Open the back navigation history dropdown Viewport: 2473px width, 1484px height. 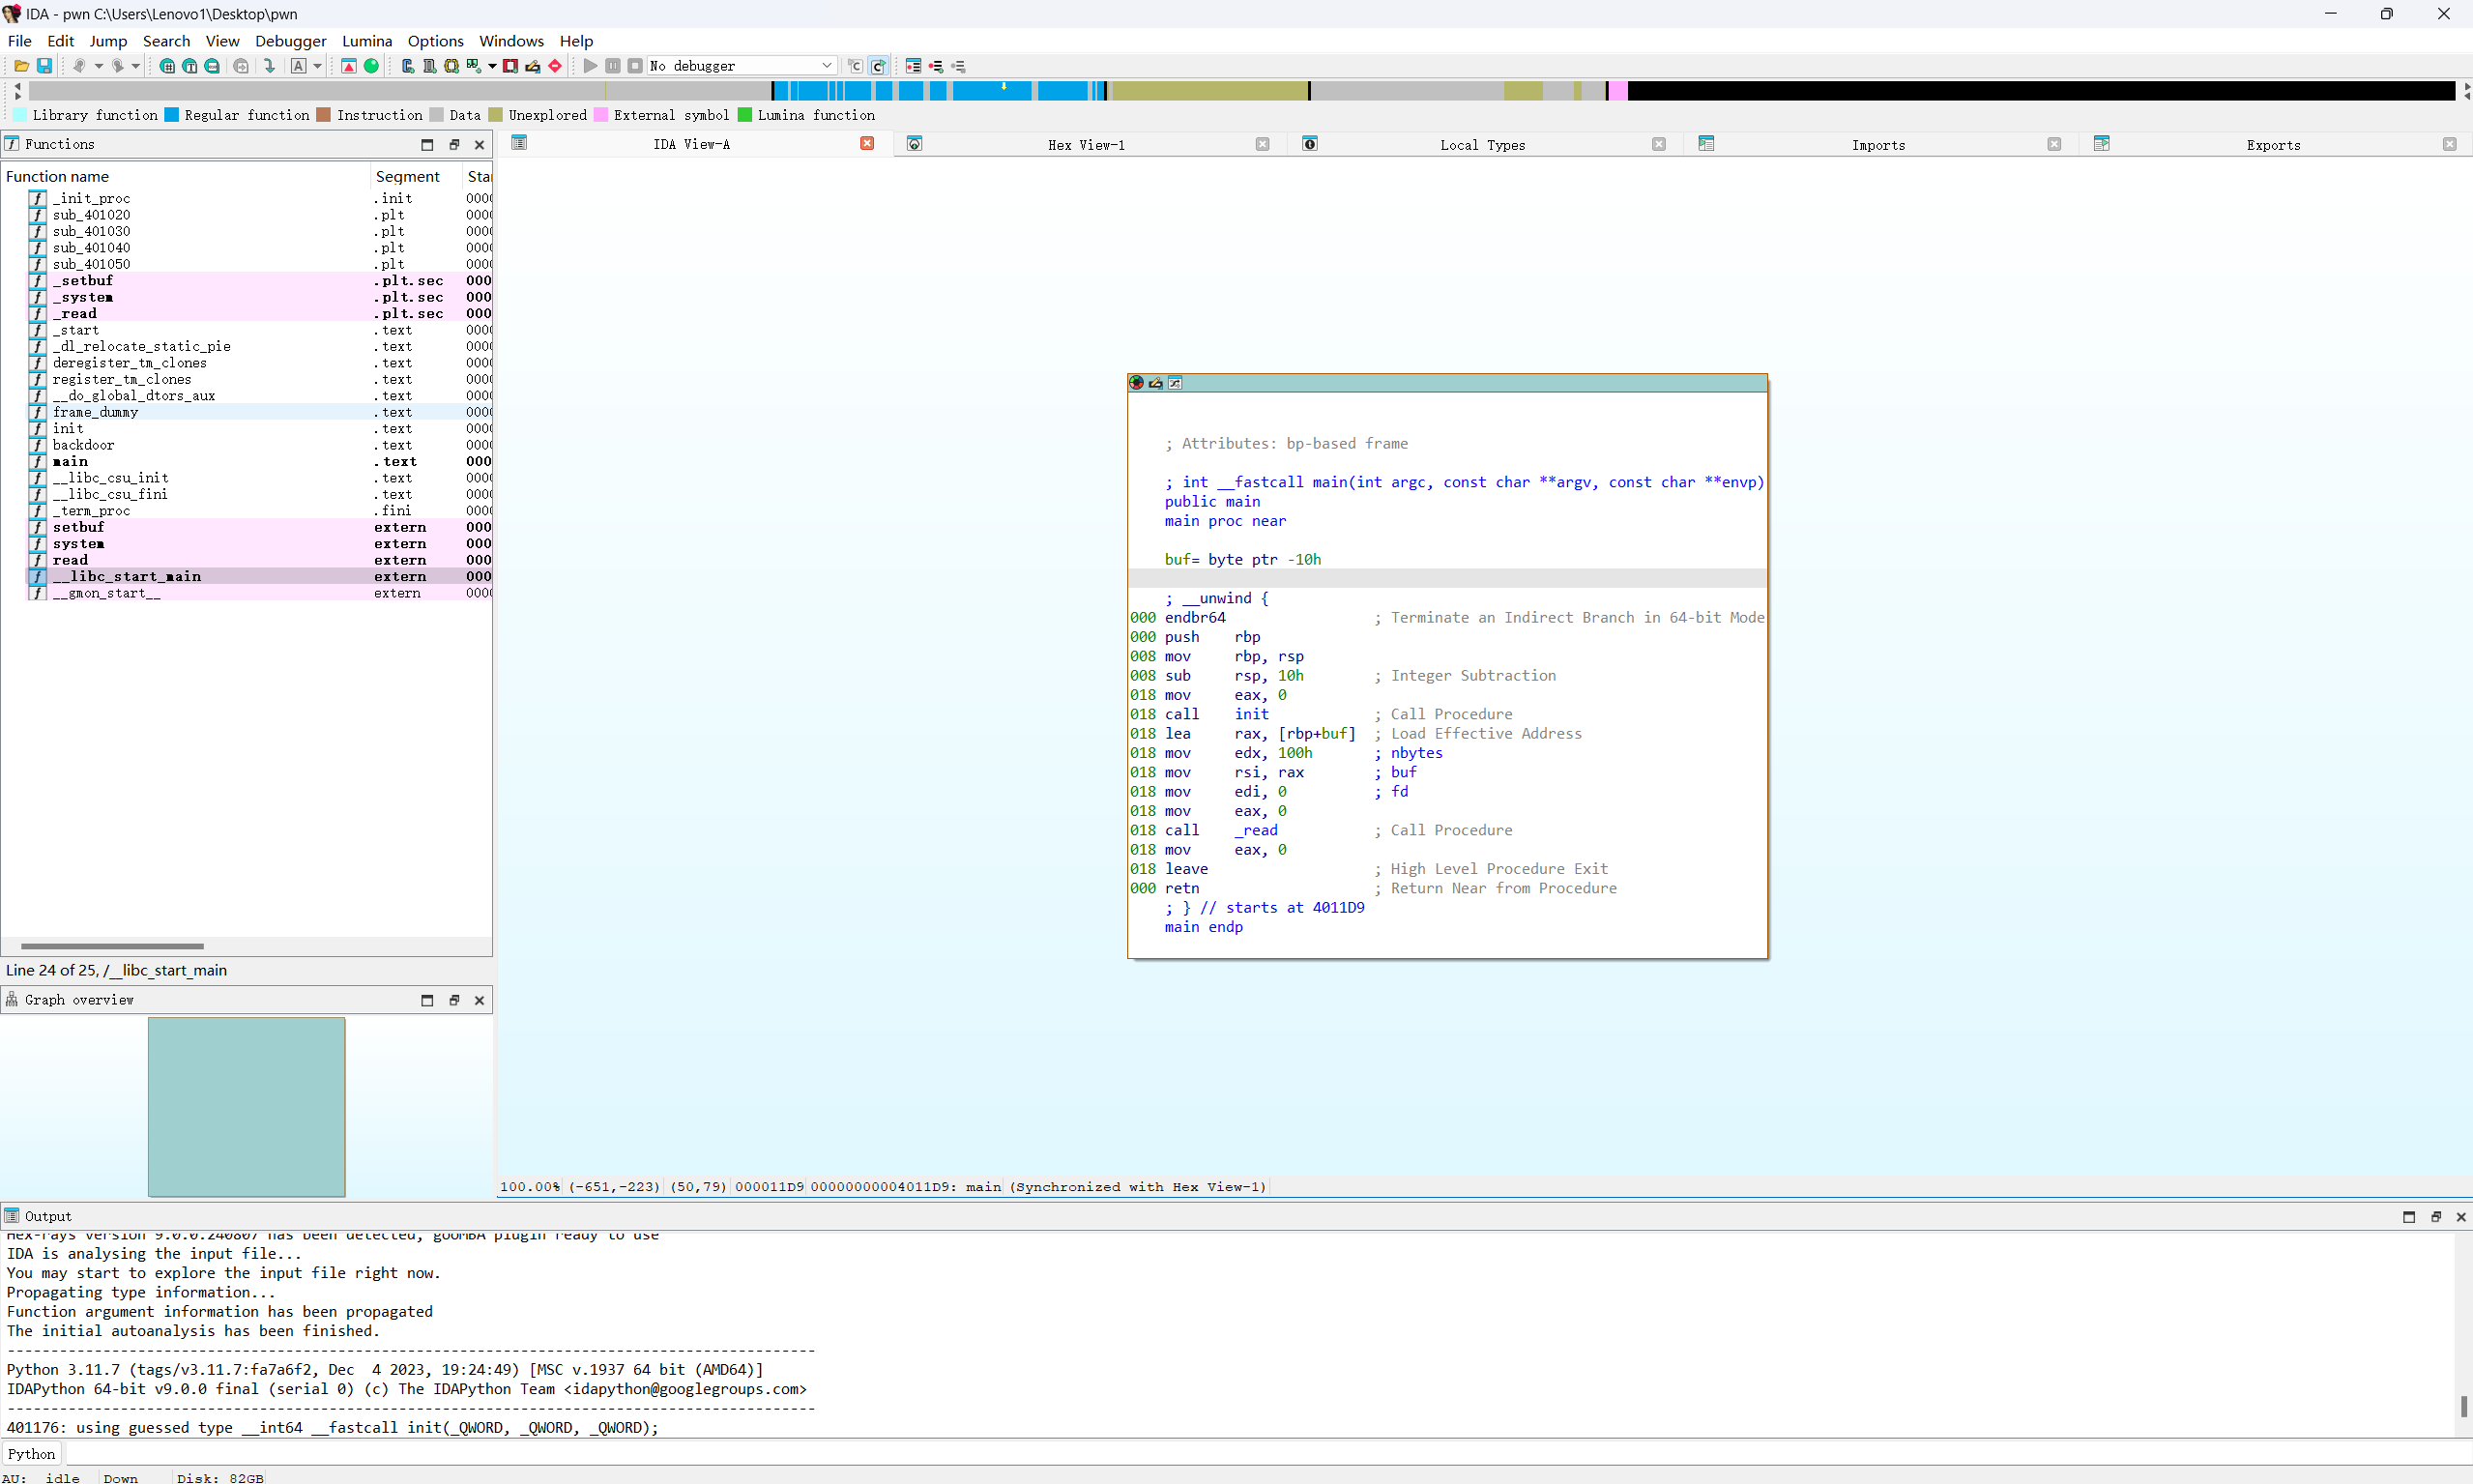coord(98,66)
